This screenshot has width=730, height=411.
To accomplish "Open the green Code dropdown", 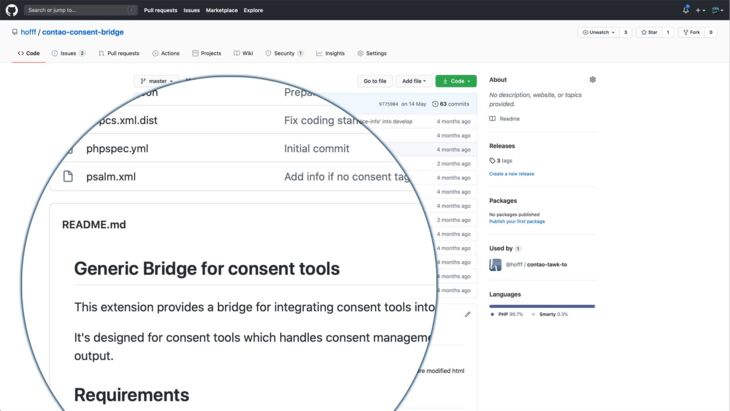I will click(x=456, y=81).
